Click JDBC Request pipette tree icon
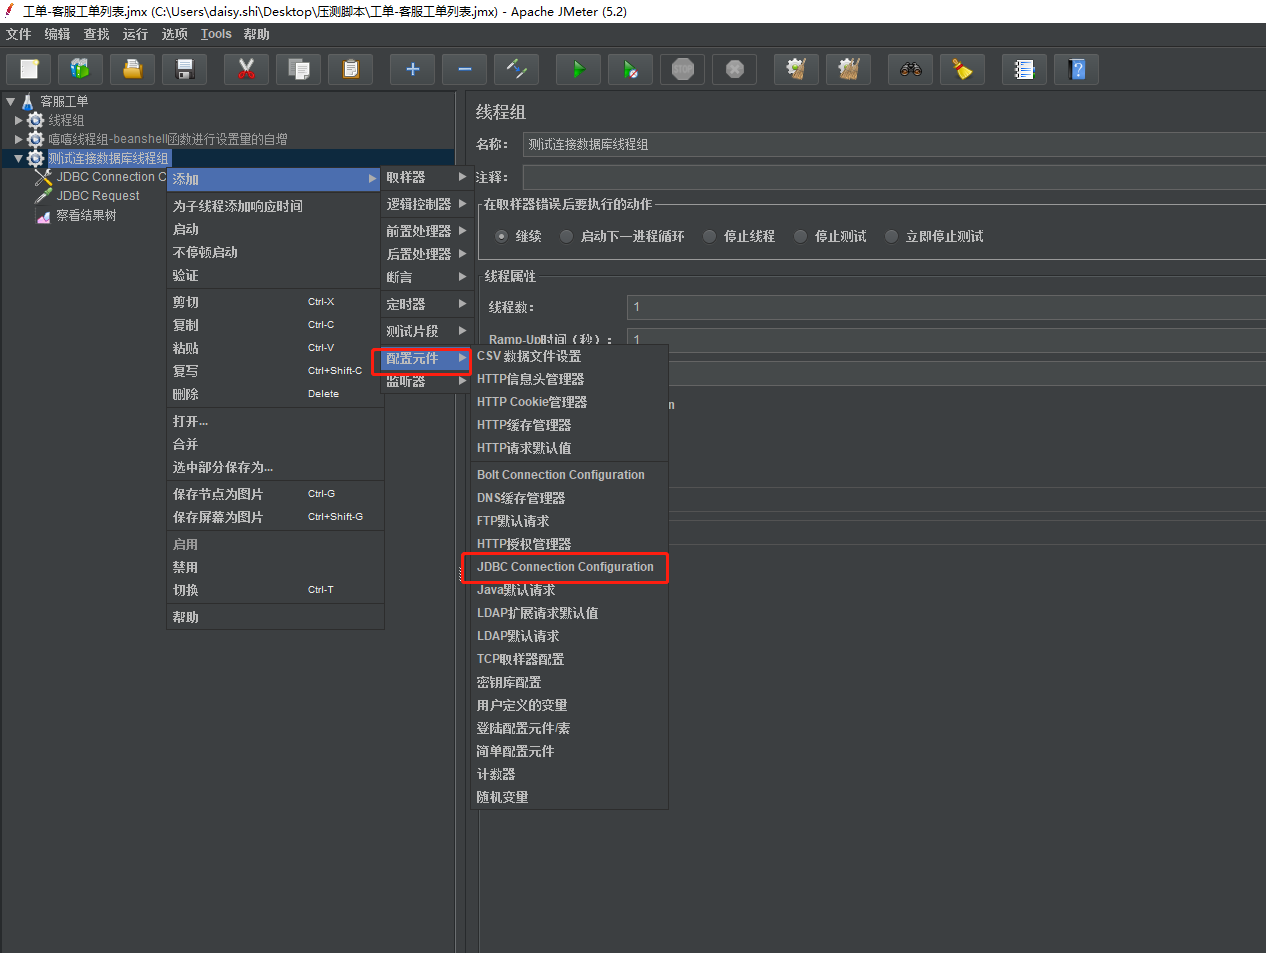 (x=43, y=196)
